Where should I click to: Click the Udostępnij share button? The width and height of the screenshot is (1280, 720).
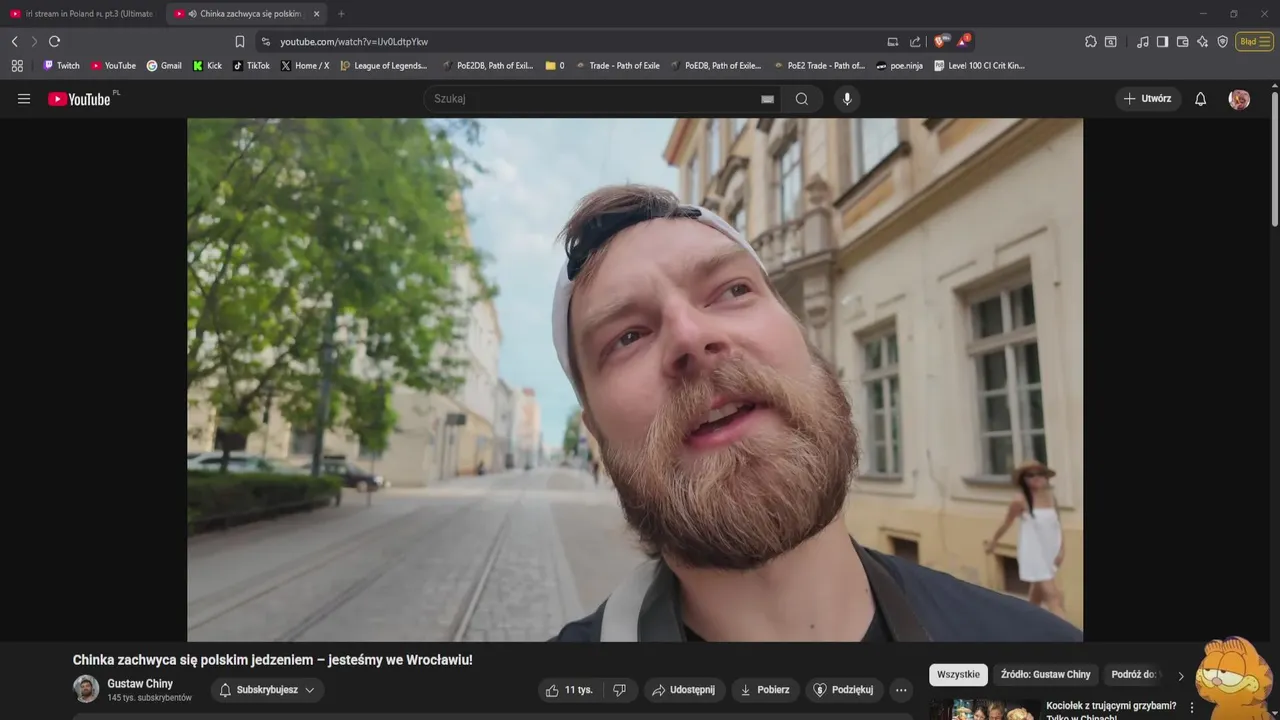tap(683, 690)
